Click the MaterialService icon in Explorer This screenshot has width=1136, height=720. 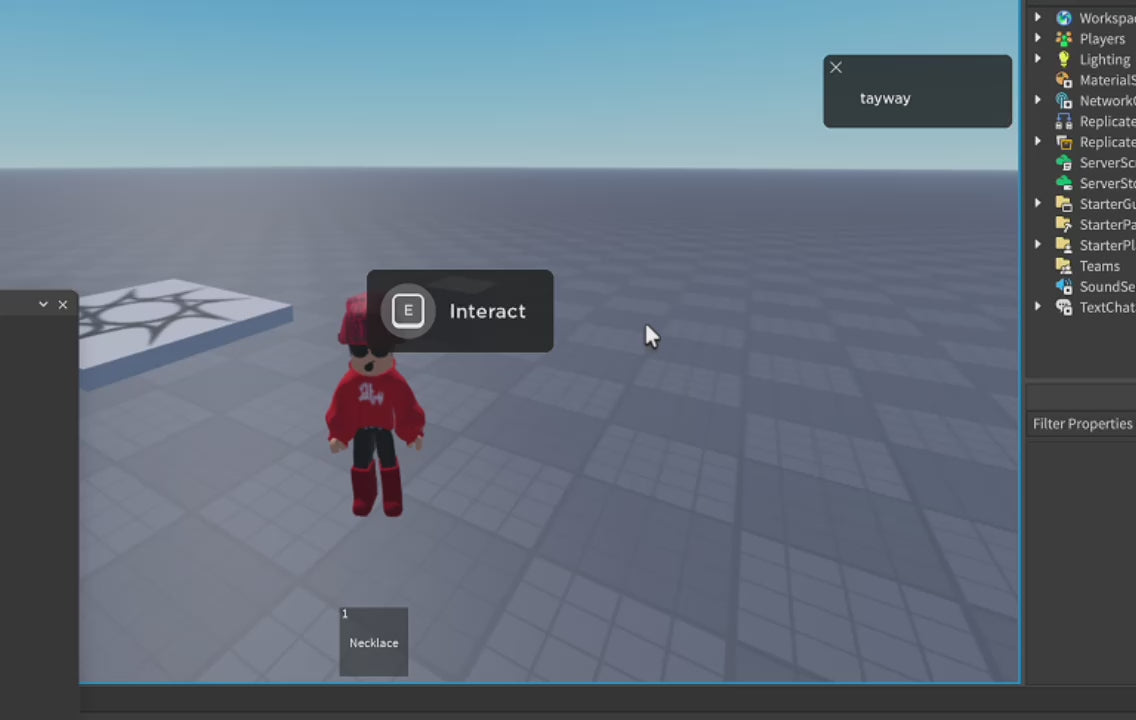1064,80
